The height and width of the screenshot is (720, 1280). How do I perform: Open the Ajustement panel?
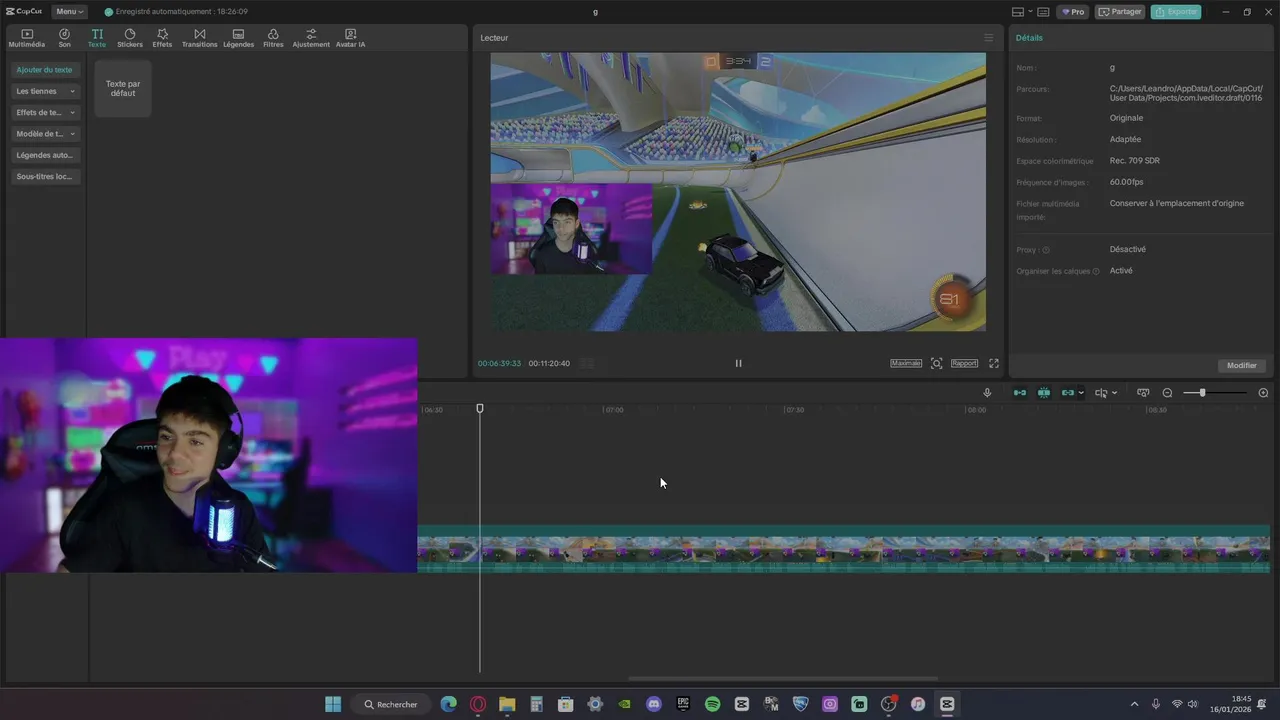[311, 38]
